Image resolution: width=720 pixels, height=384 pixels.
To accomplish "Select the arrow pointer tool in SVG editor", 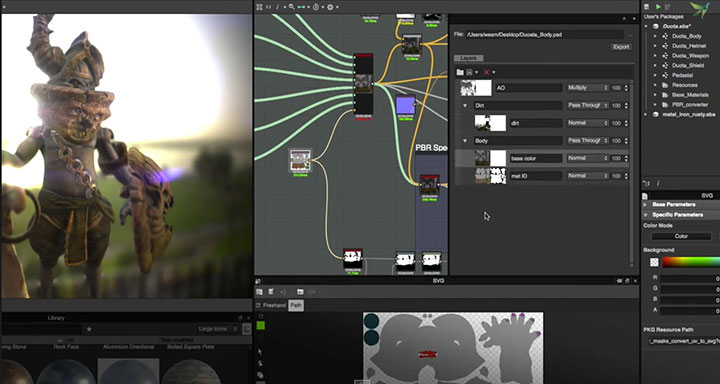I will 260,352.
